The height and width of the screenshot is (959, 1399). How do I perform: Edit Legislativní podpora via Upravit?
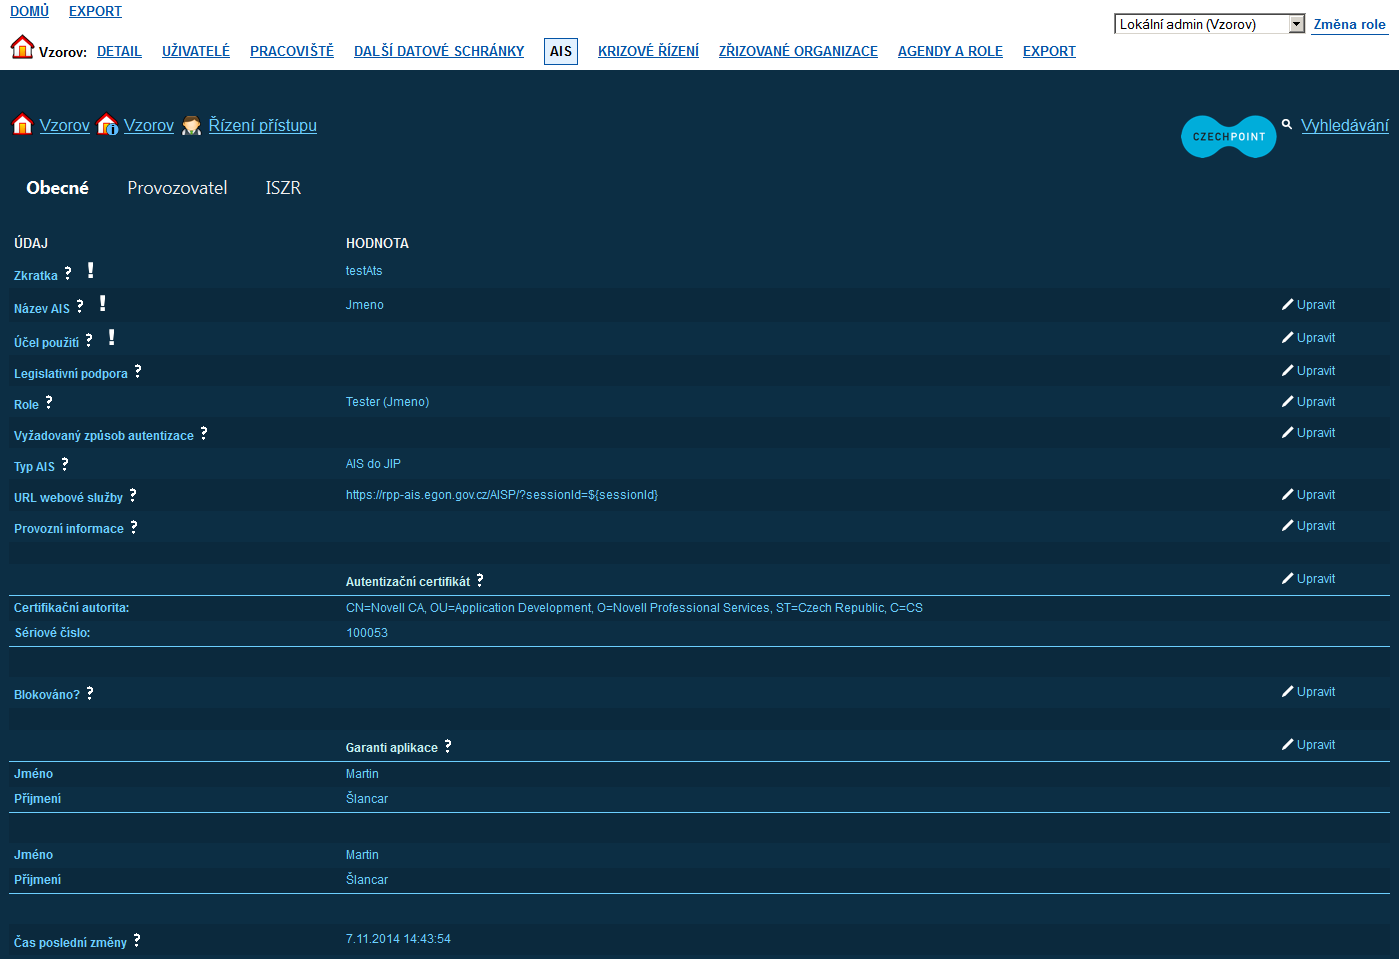1309,371
